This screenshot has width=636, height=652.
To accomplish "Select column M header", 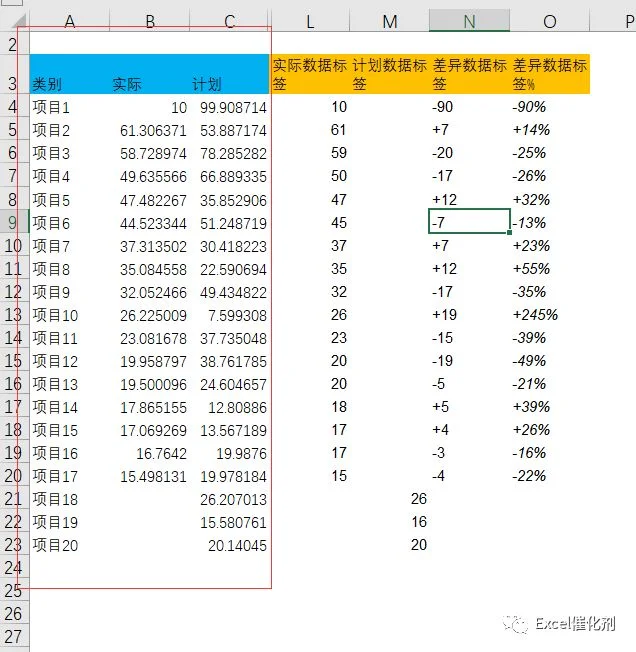I will [389, 21].
